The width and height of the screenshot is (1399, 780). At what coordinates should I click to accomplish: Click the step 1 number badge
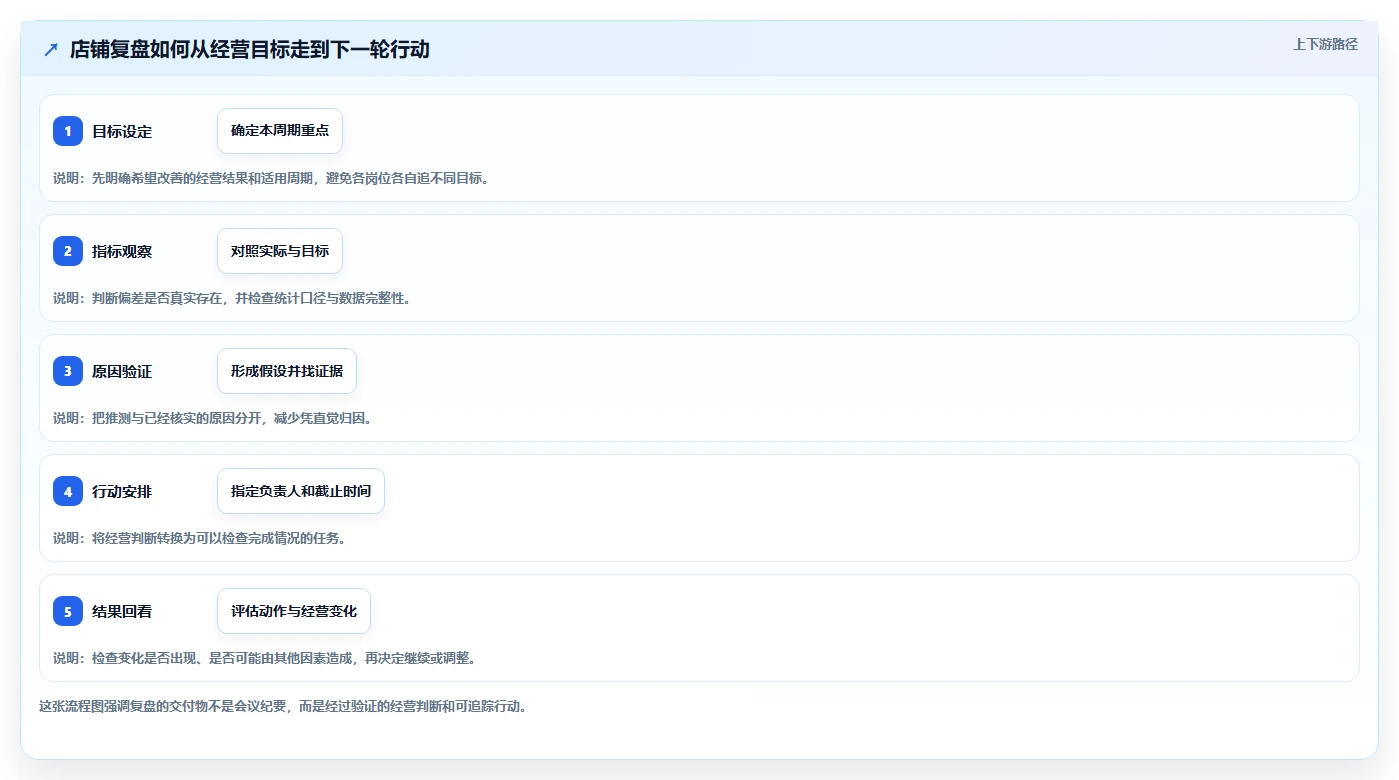click(68, 131)
